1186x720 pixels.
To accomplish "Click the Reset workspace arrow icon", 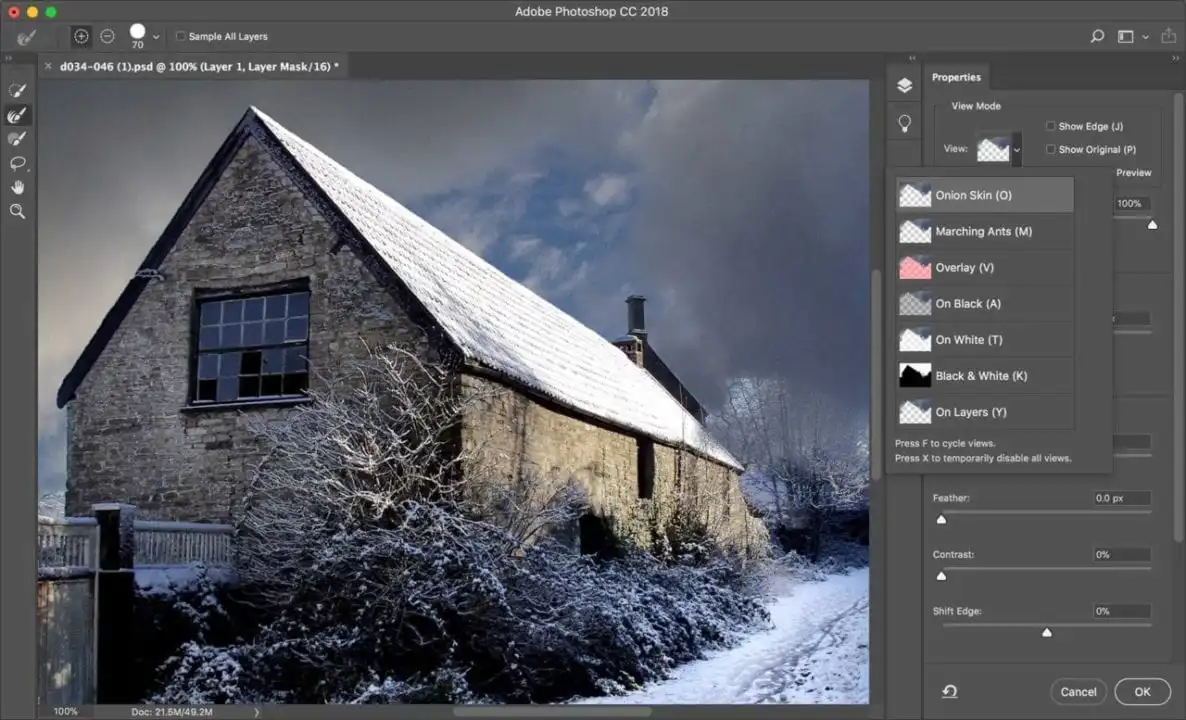I will pos(950,691).
